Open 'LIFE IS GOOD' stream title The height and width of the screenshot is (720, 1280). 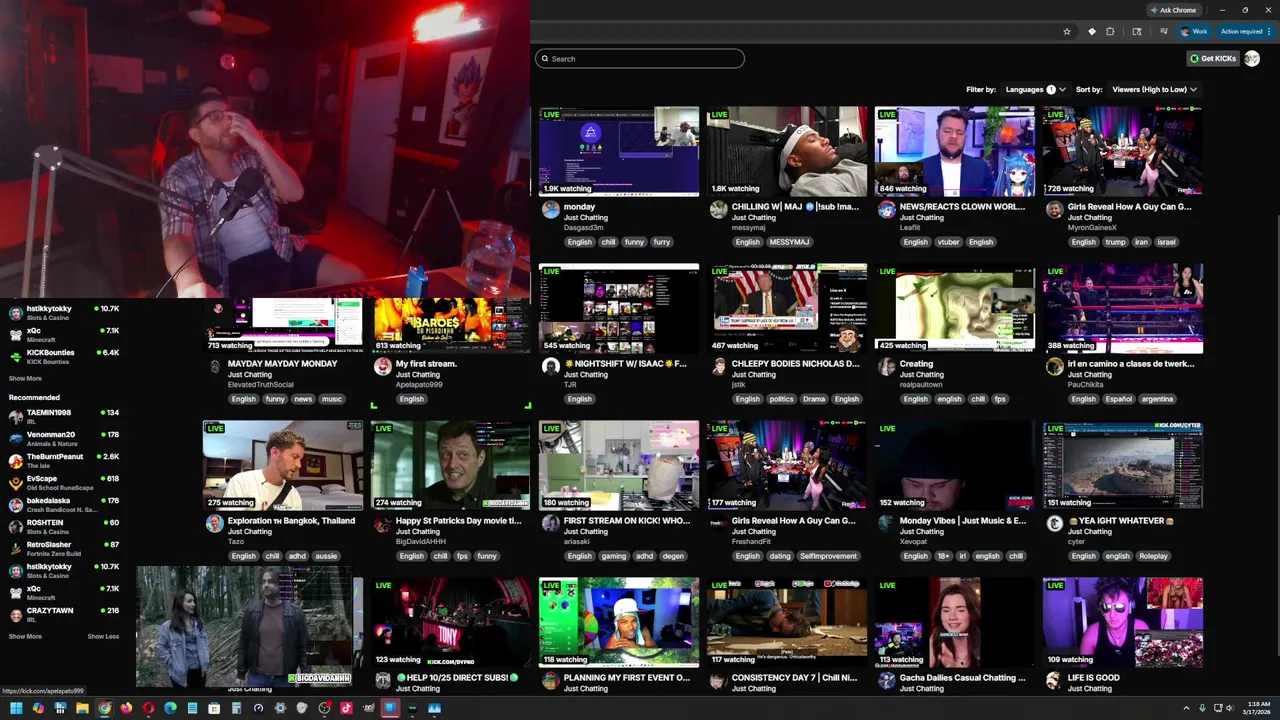click(x=1093, y=678)
